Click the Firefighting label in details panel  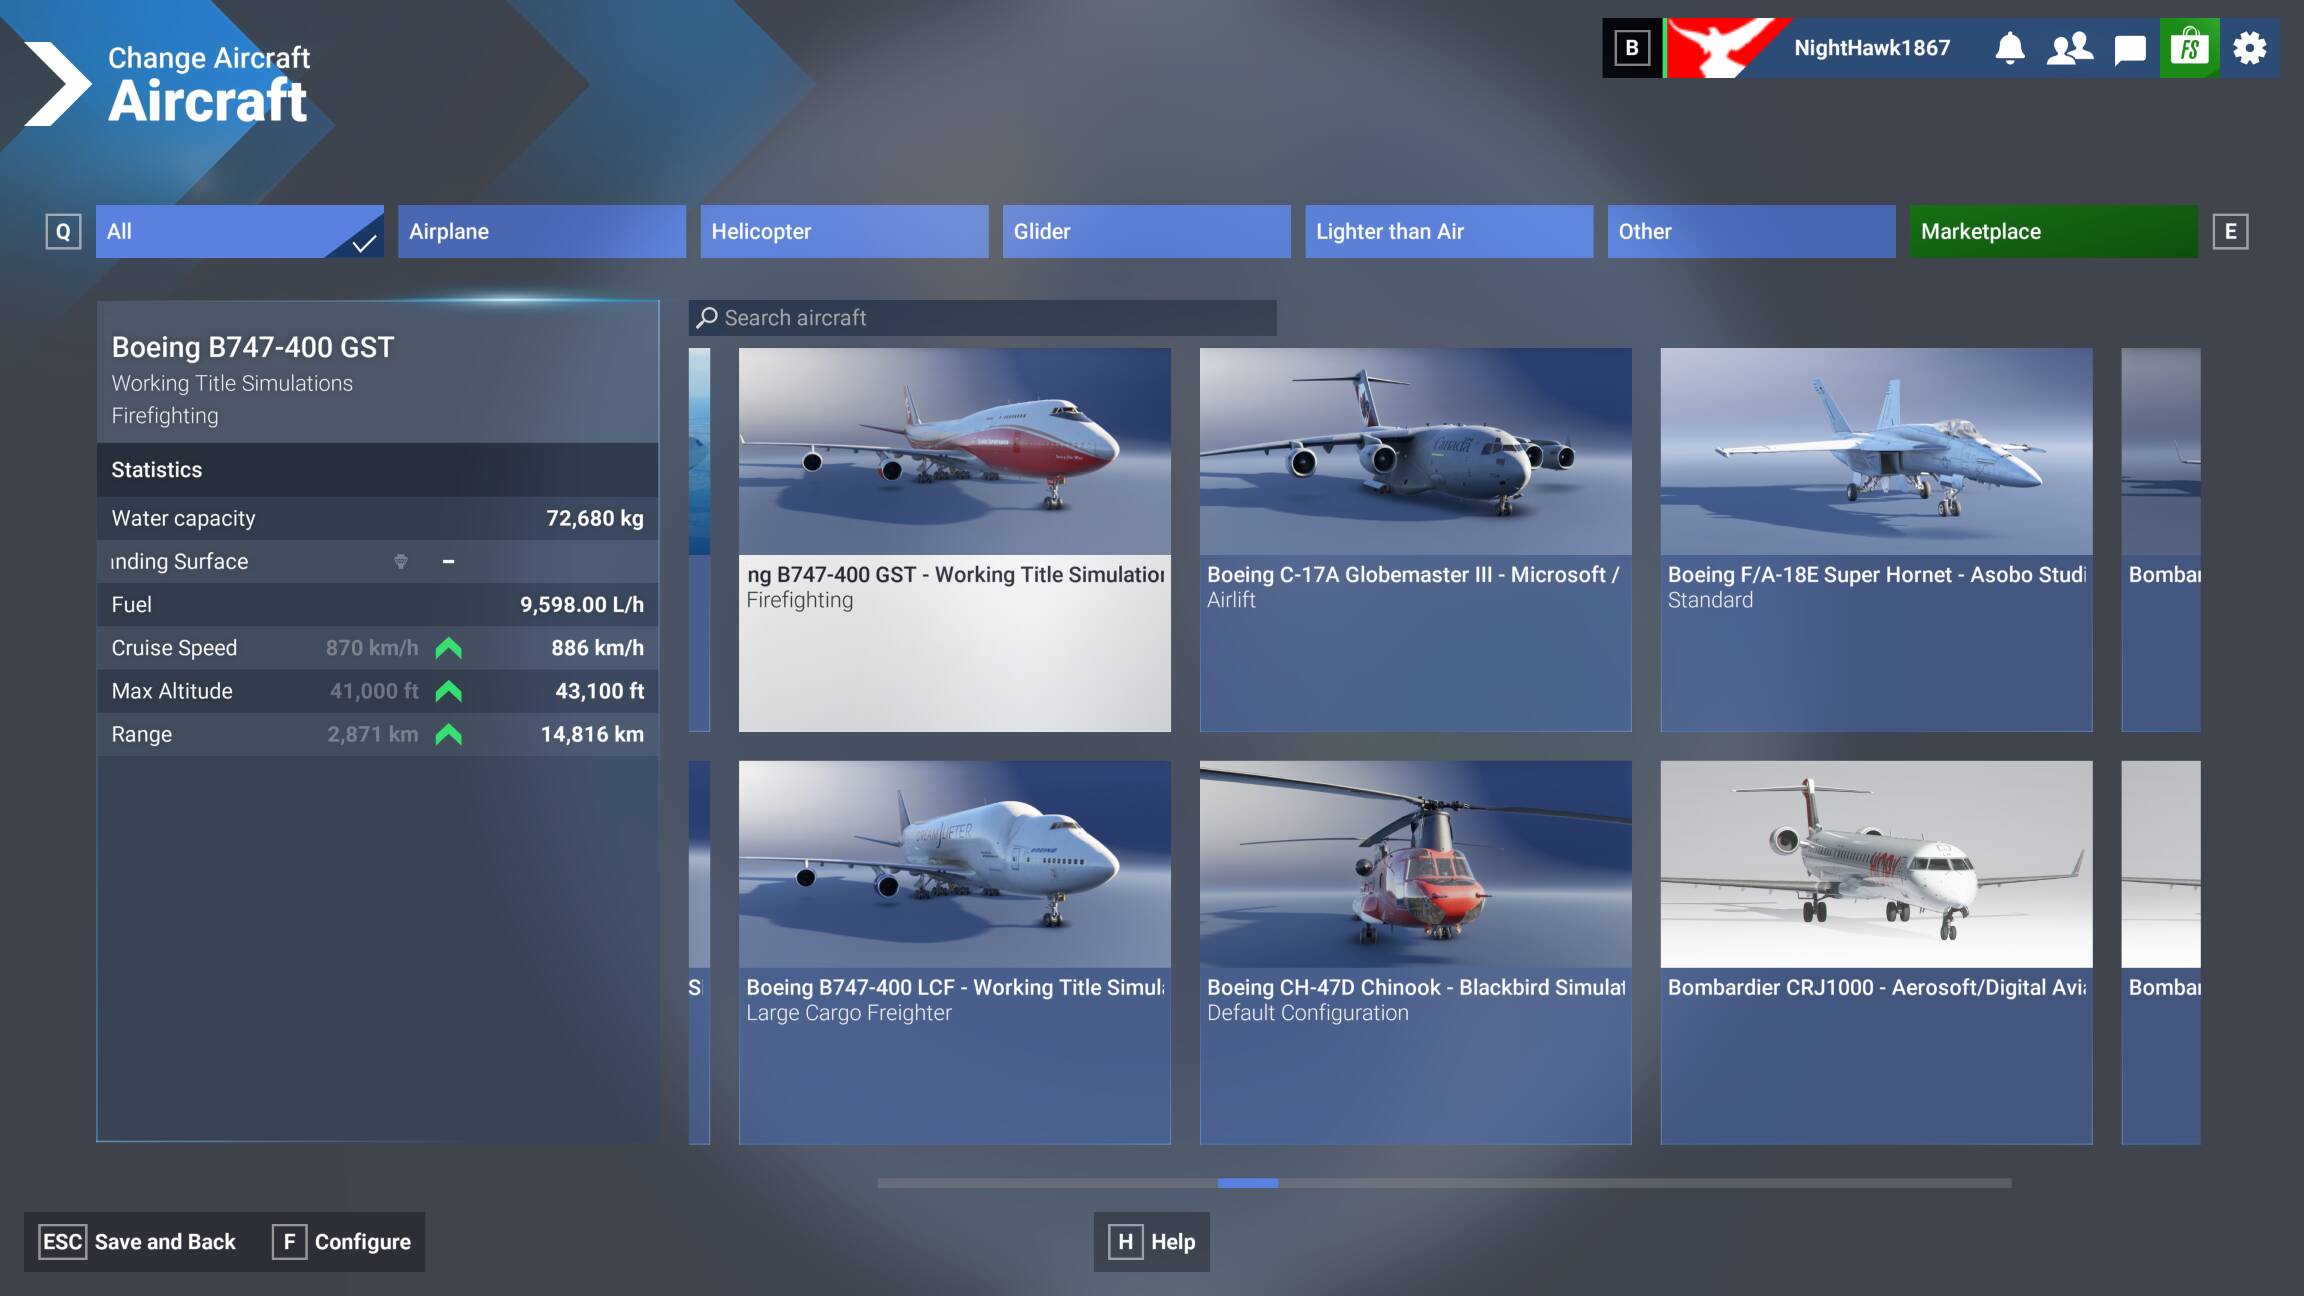click(165, 416)
